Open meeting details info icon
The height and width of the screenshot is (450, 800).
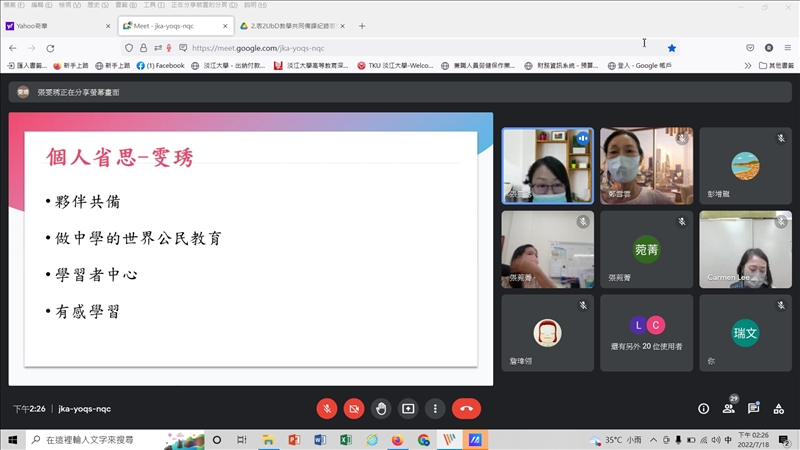tap(703, 408)
